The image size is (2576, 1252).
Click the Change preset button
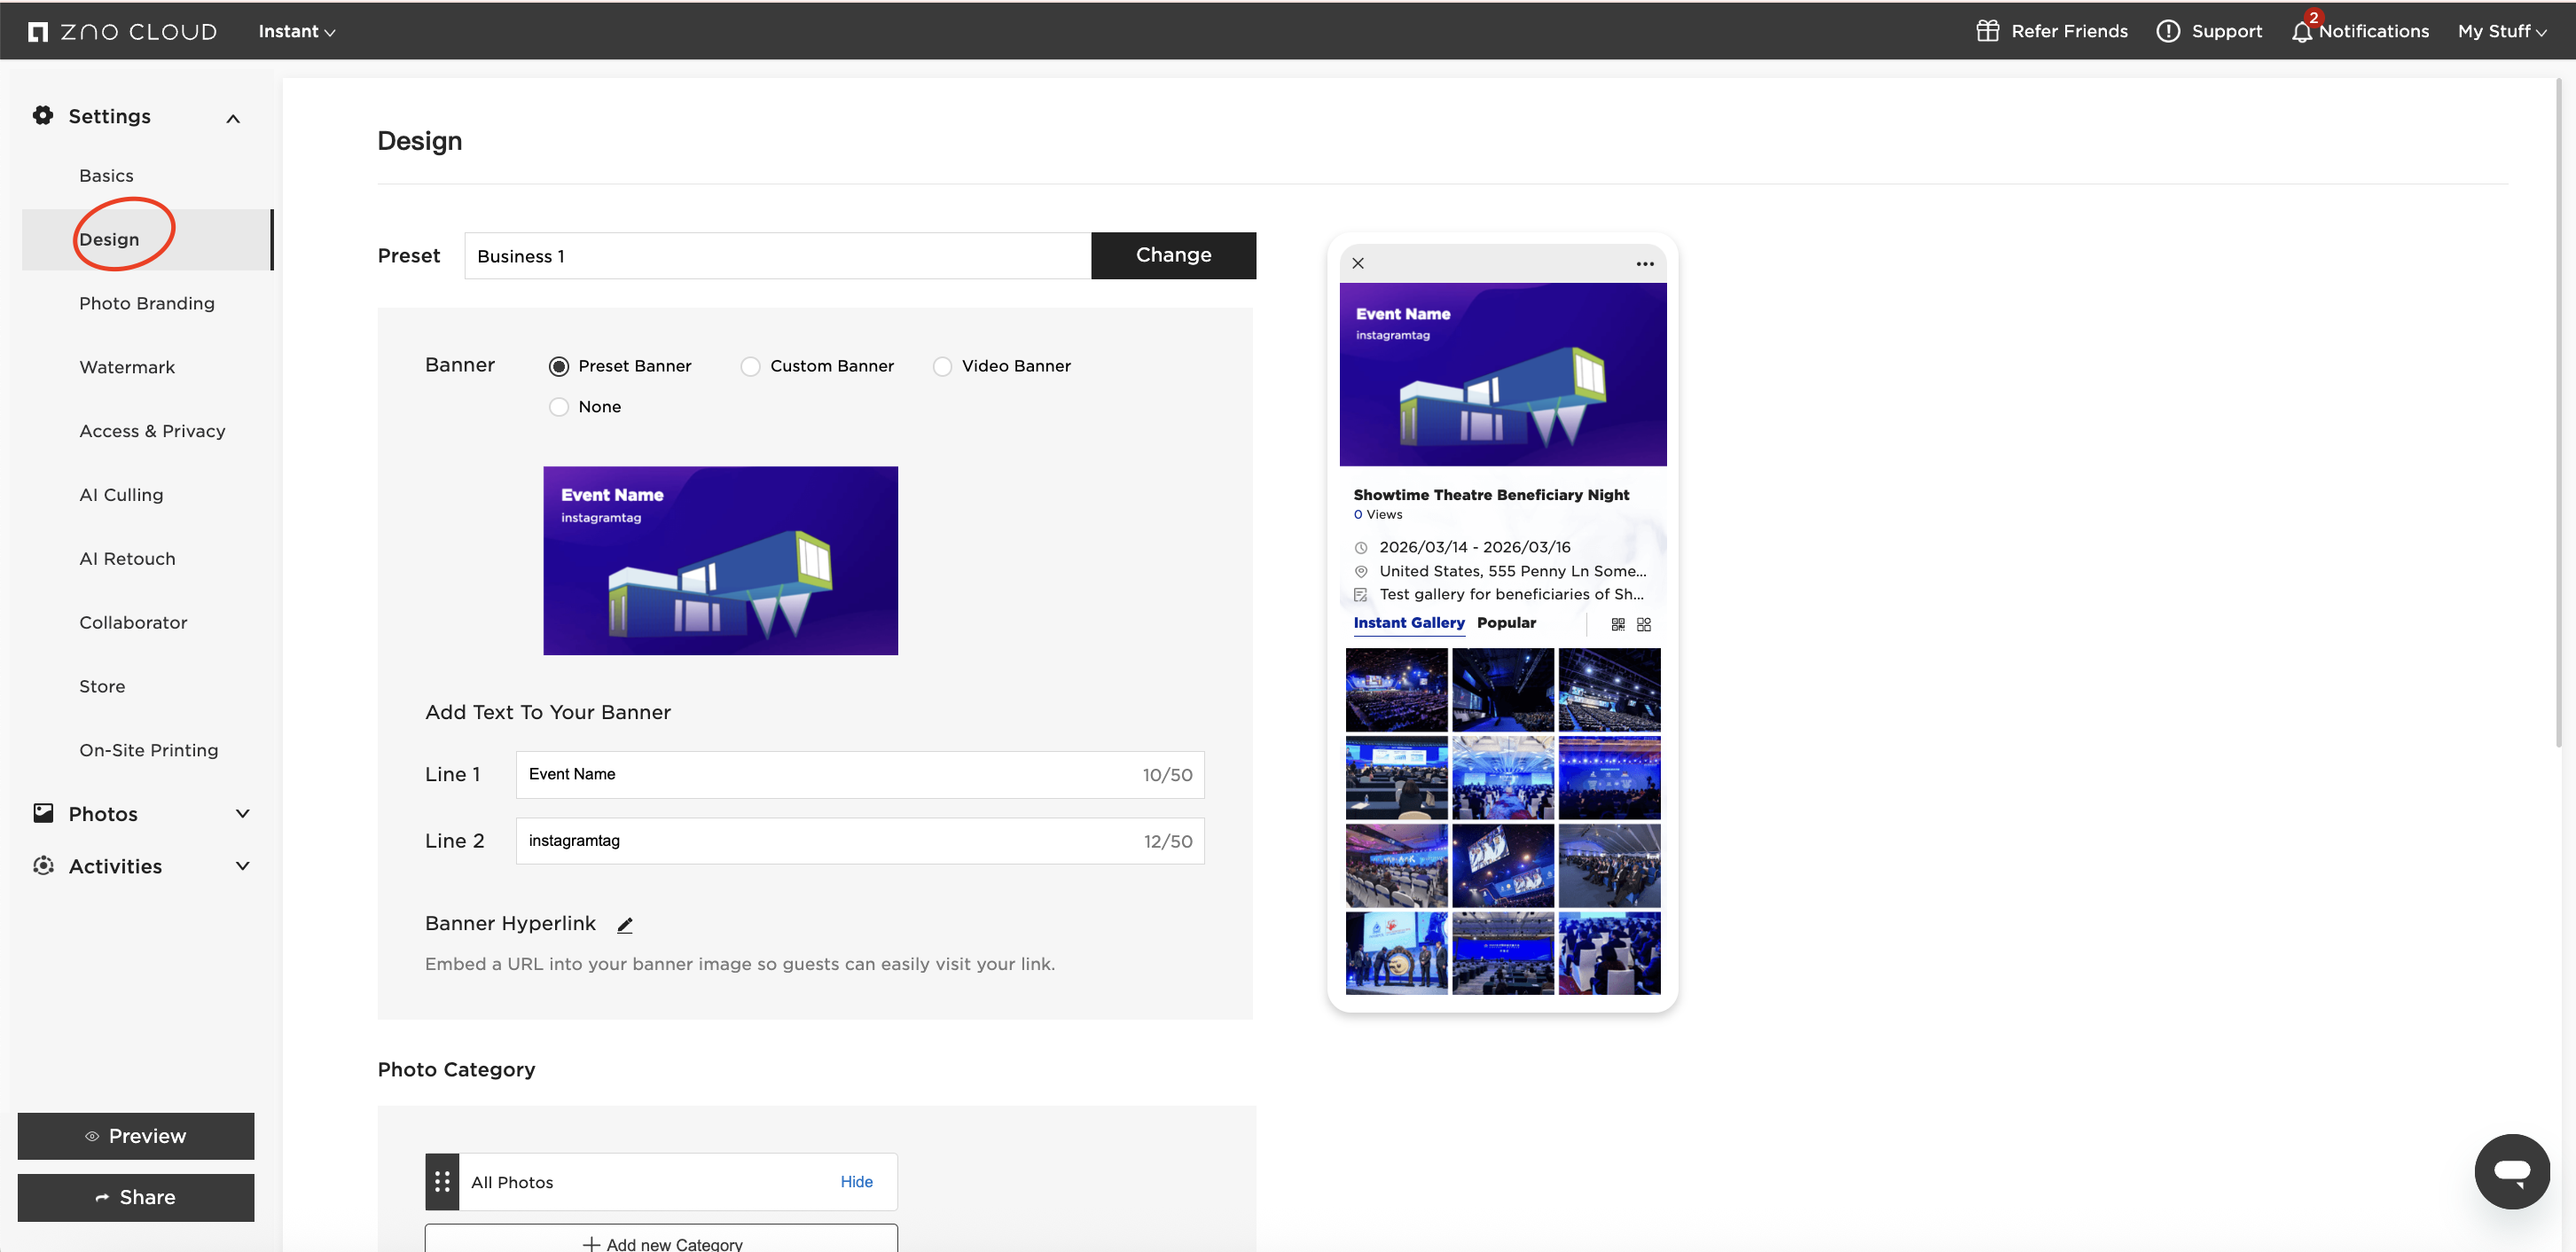coord(1172,255)
